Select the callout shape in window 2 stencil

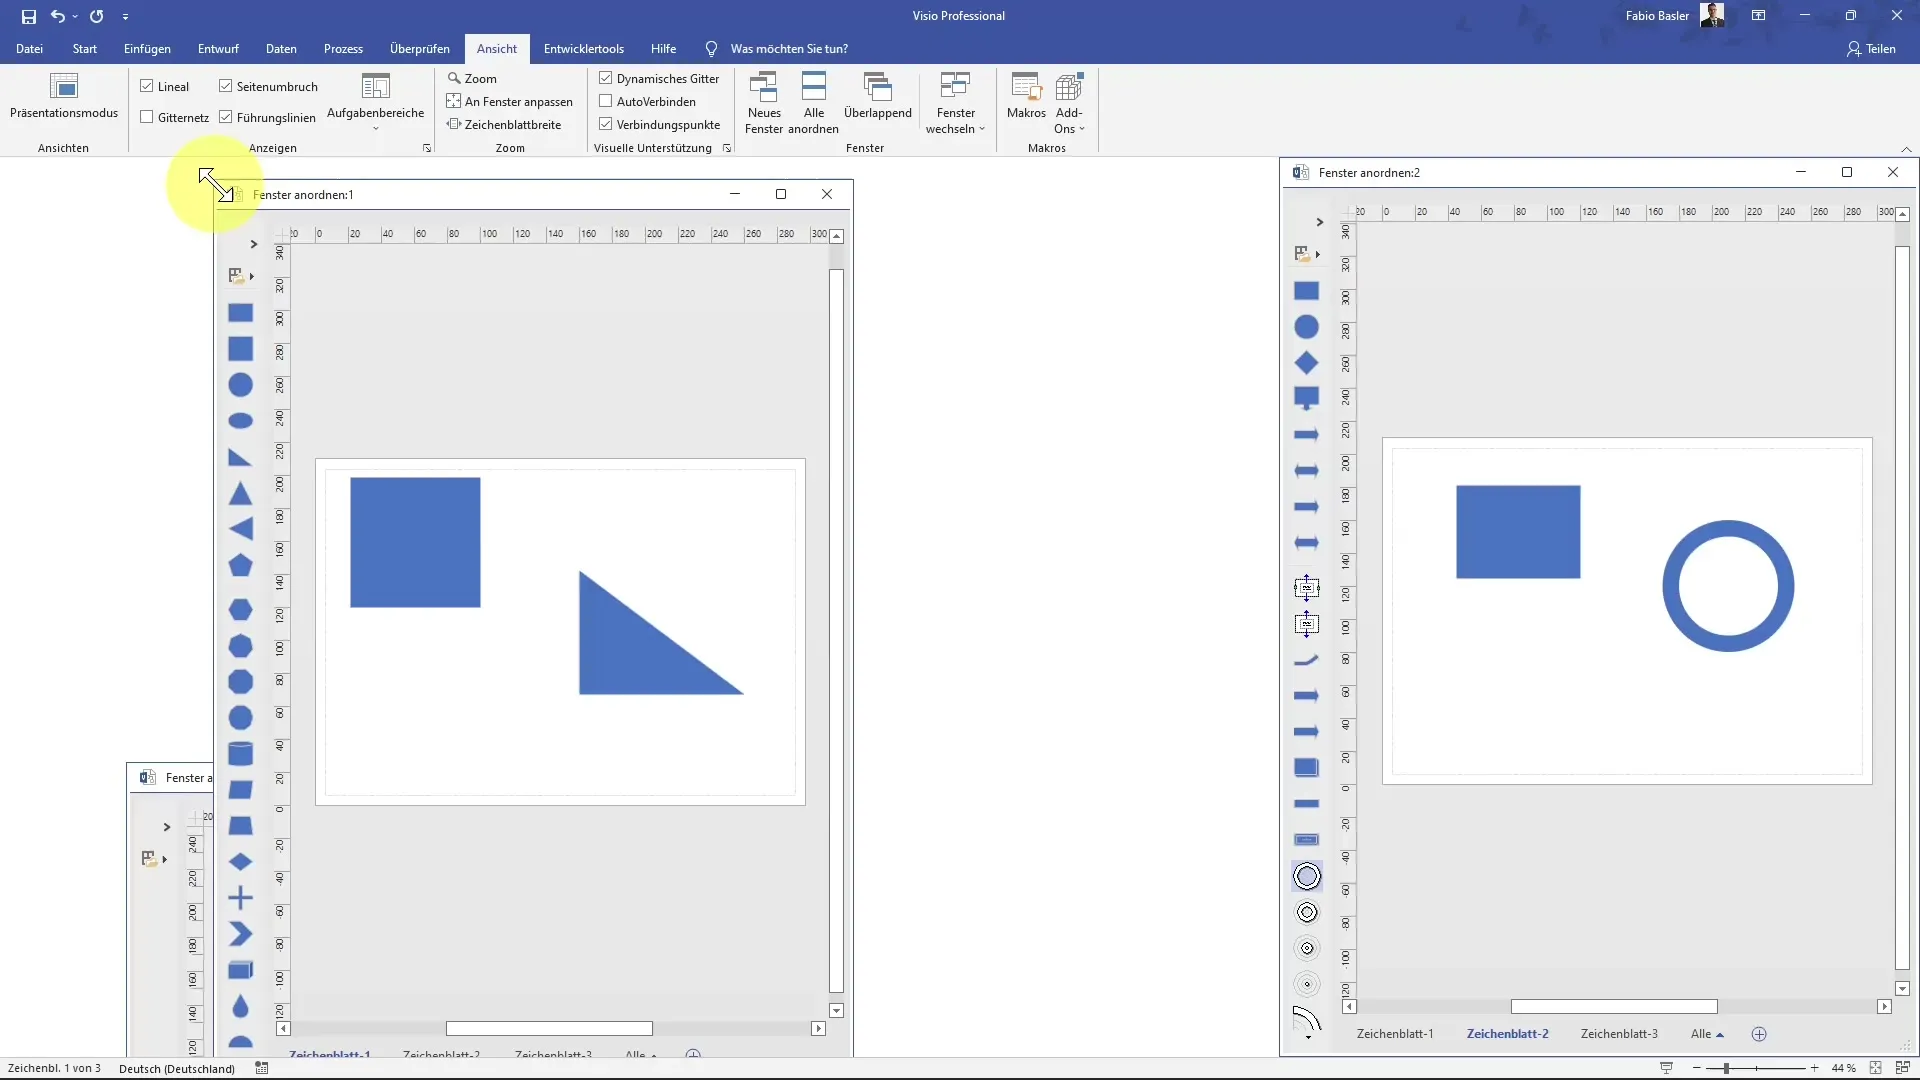pyautogui.click(x=1306, y=399)
